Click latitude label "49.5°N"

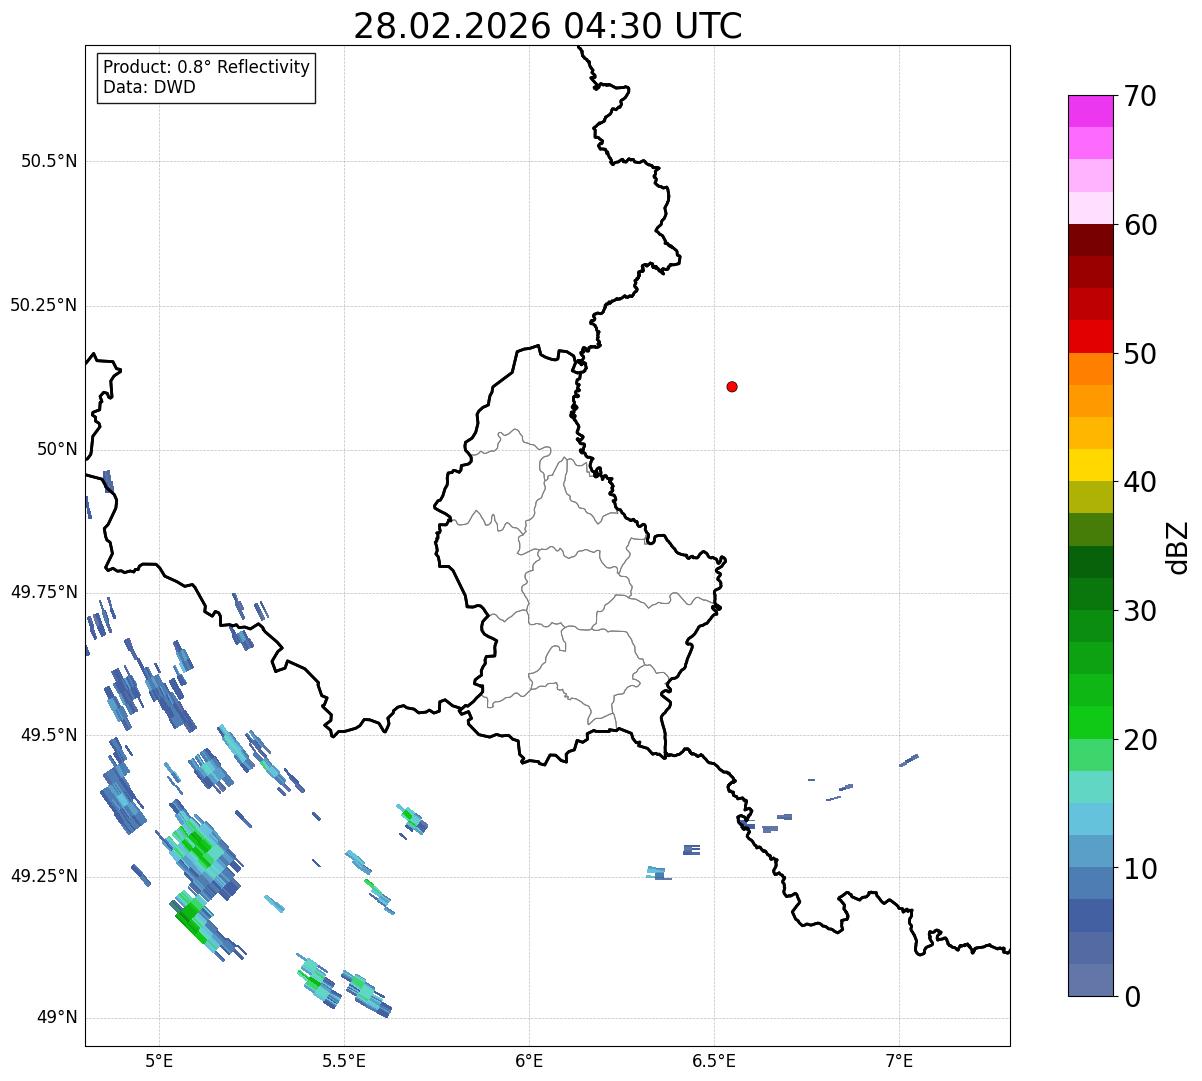coord(49,735)
